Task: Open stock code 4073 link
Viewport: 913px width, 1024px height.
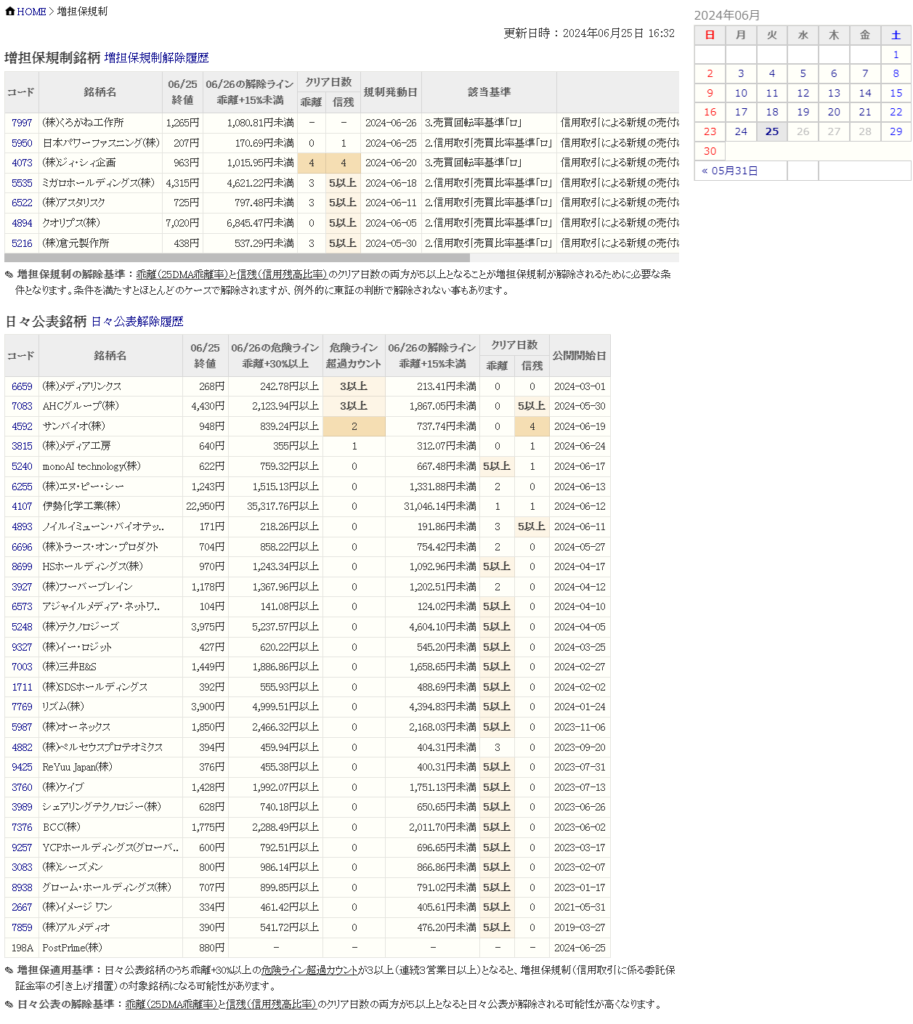Action: coord(22,163)
